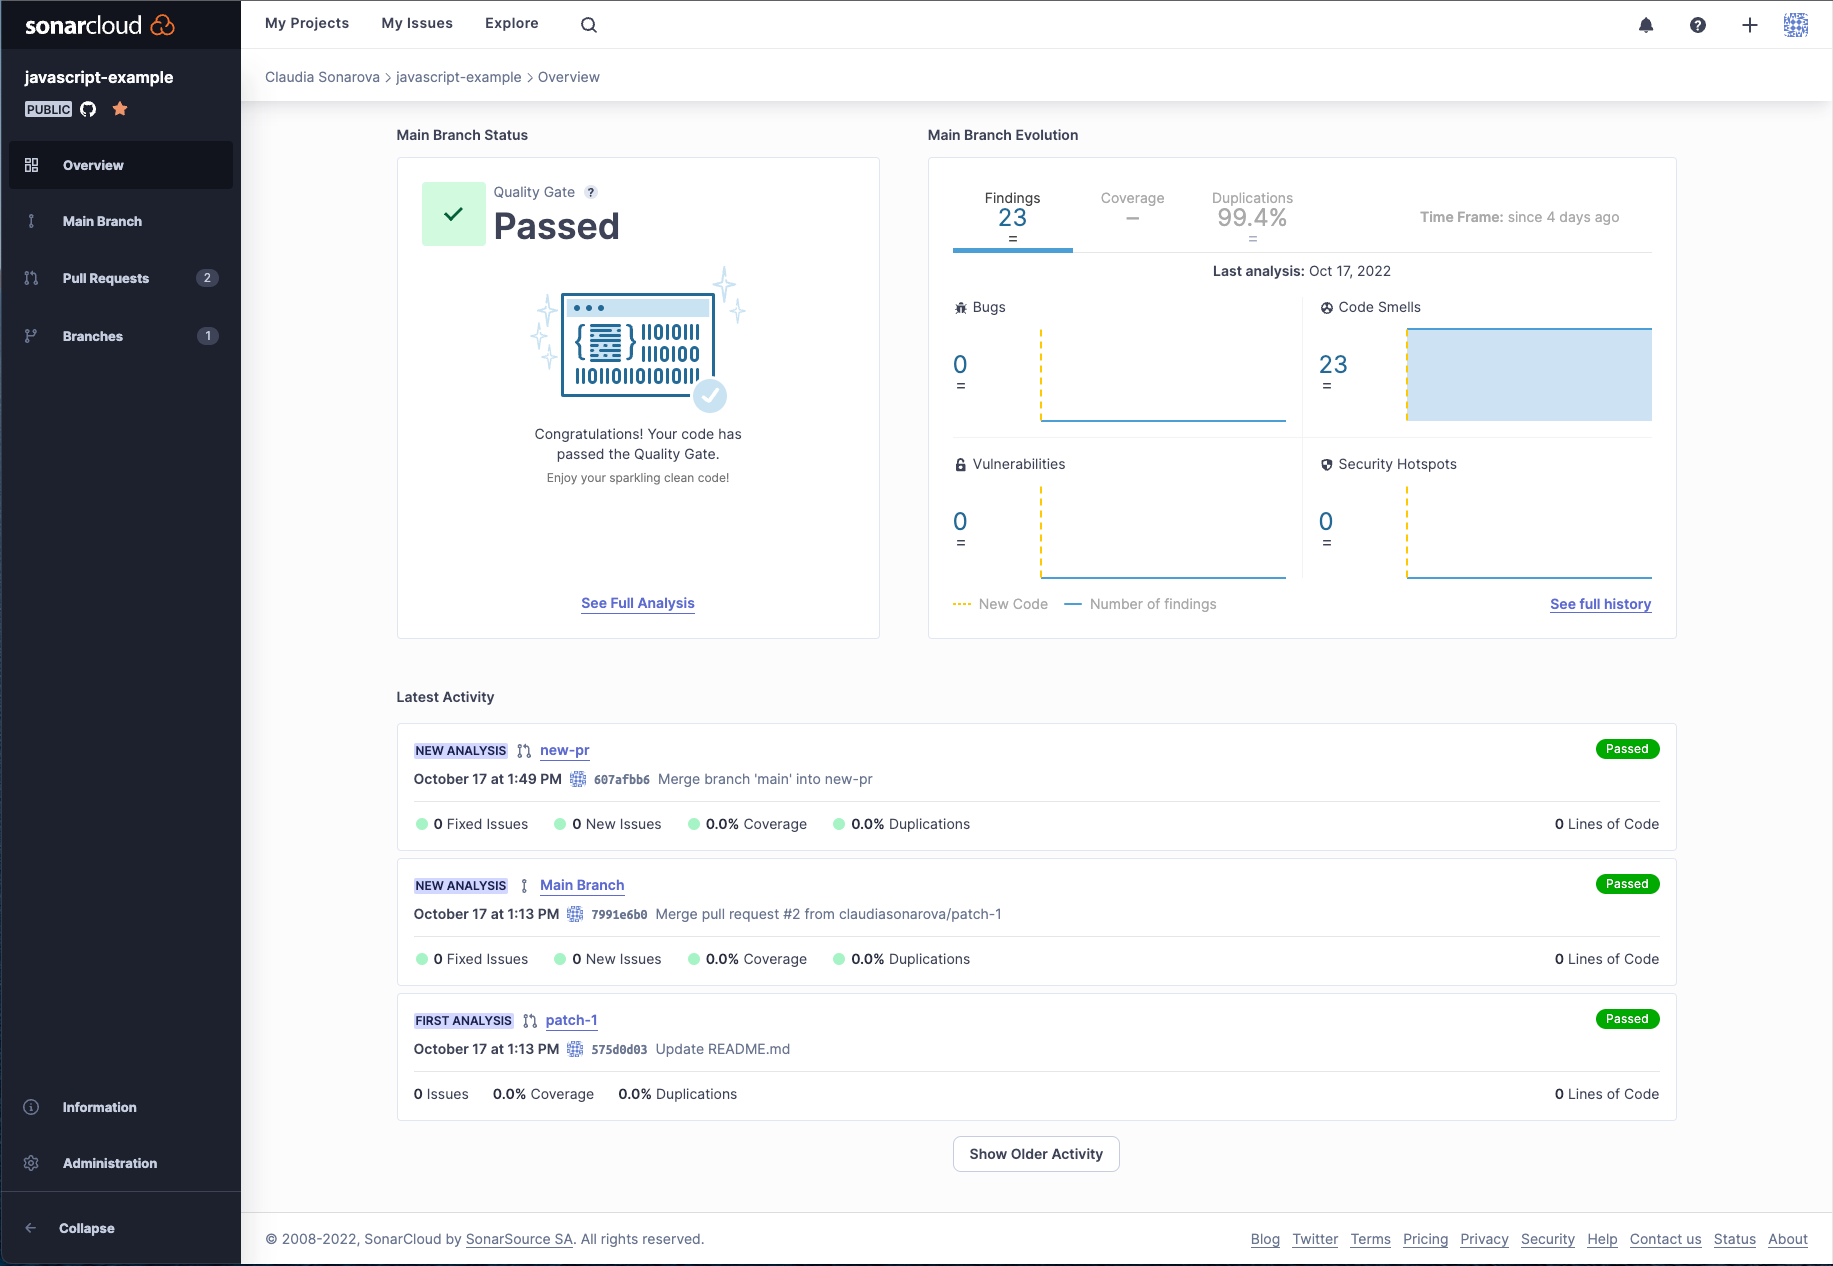This screenshot has height=1266, width=1833.
Task: Click Quality Gate help tooltip icon
Action: click(591, 192)
